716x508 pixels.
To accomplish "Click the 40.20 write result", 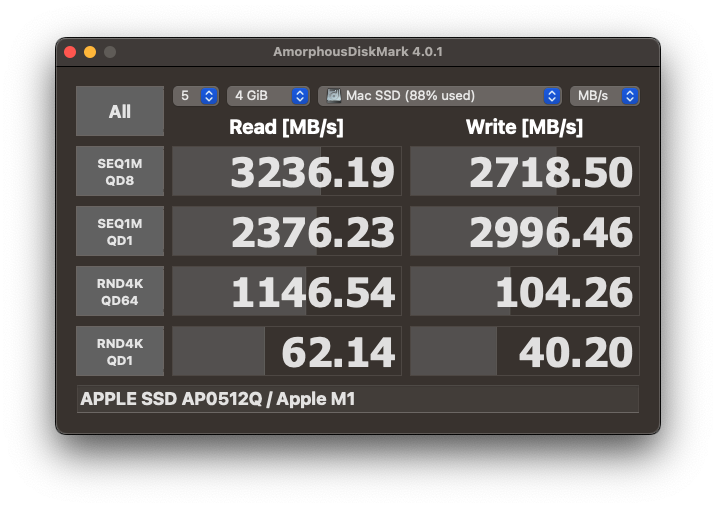I will [525, 351].
